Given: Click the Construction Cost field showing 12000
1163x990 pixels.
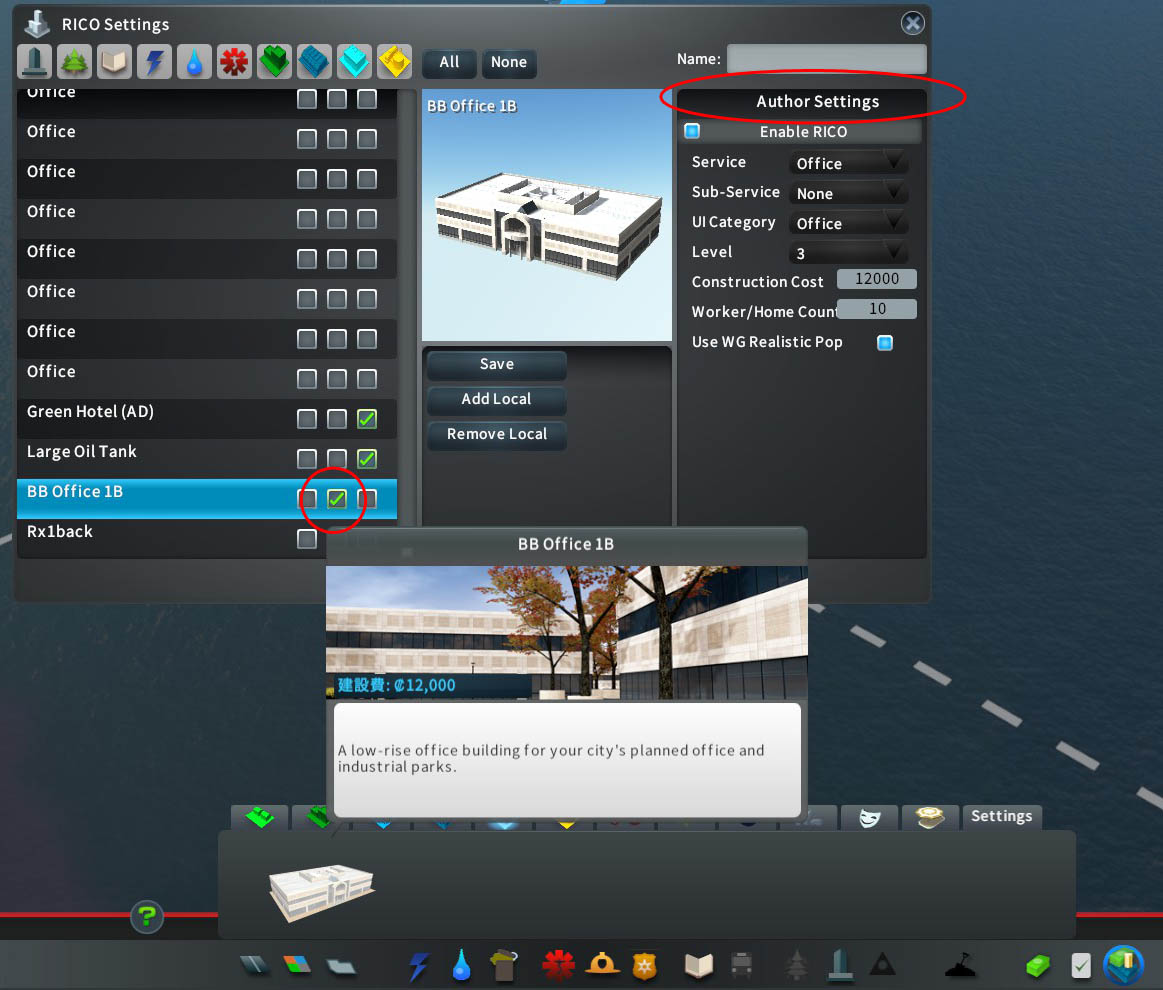Looking at the screenshot, I should (x=877, y=279).
